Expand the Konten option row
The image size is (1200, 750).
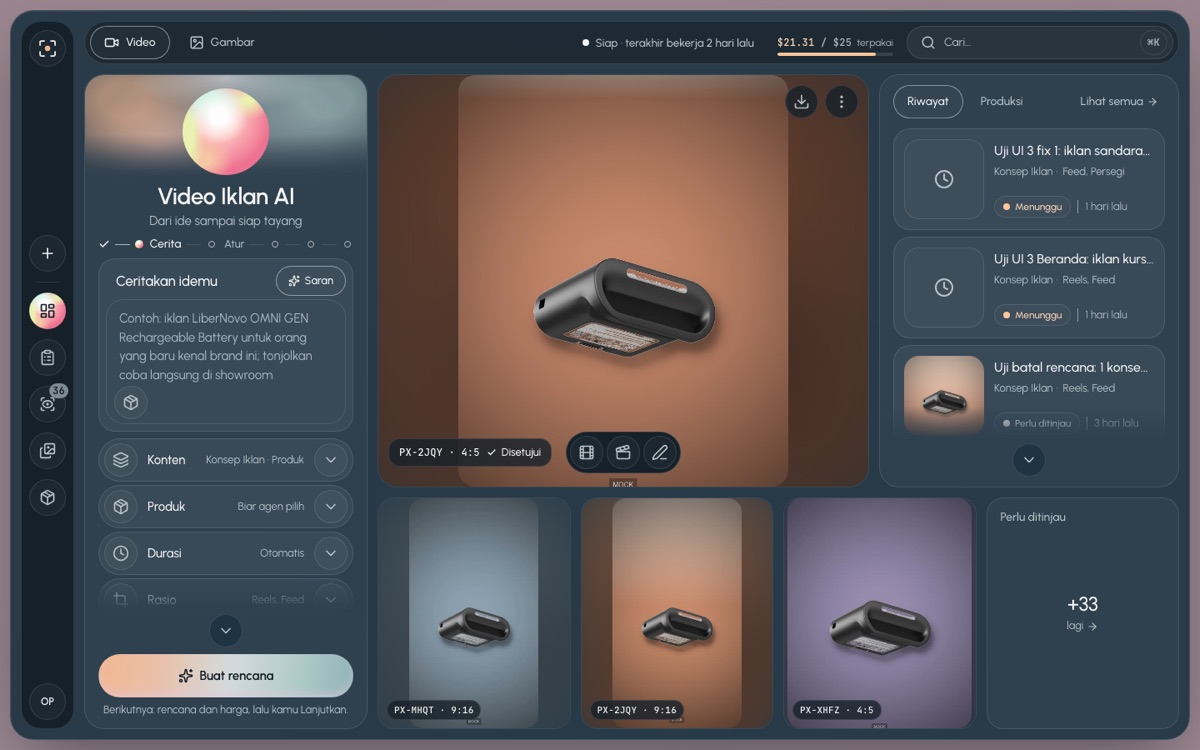pos(226,460)
